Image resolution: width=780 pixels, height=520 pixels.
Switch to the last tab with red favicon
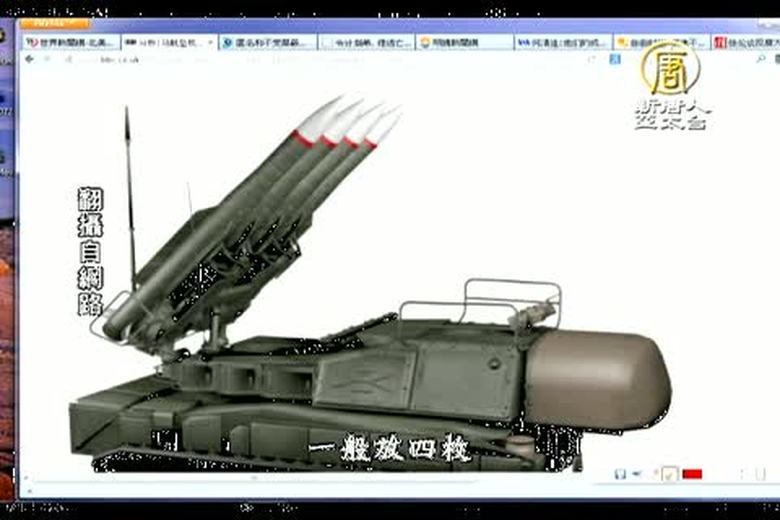[745, 43]
